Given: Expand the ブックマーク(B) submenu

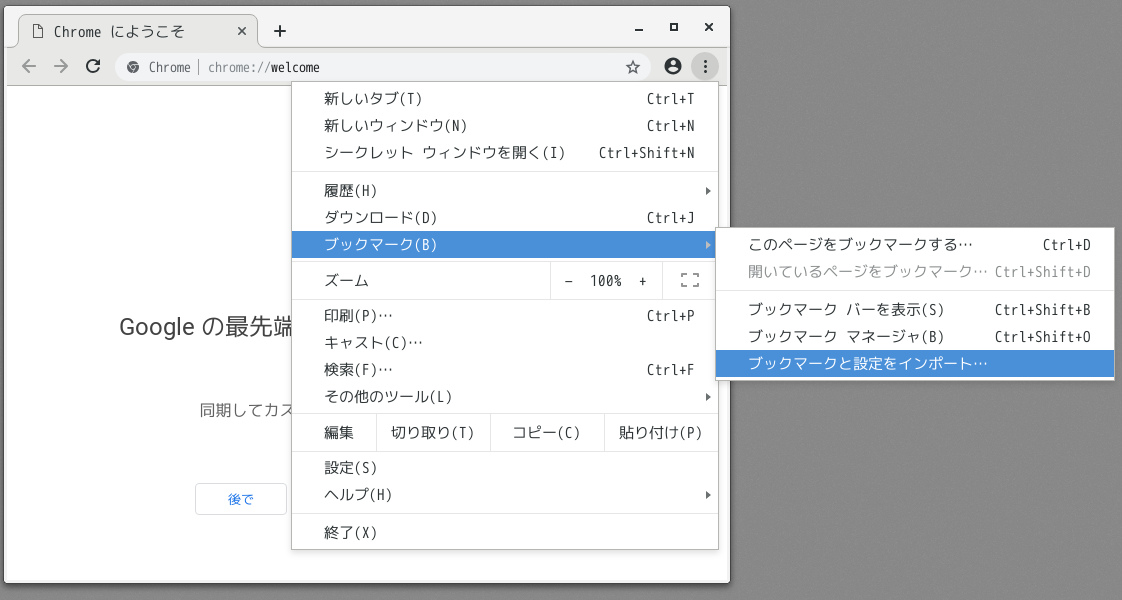Looking at the screenshot, I should pos(505,245).
